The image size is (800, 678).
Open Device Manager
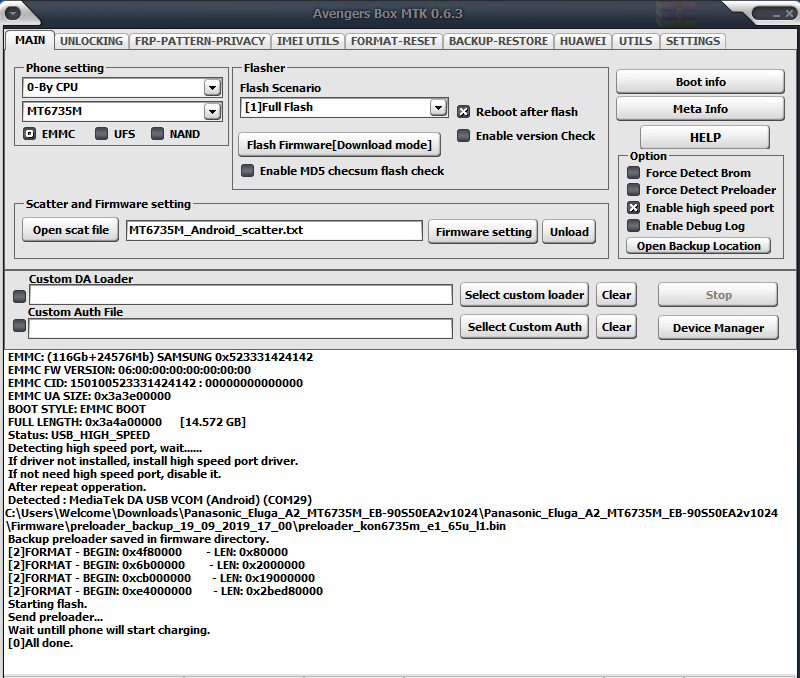click(x=718, y=328)
